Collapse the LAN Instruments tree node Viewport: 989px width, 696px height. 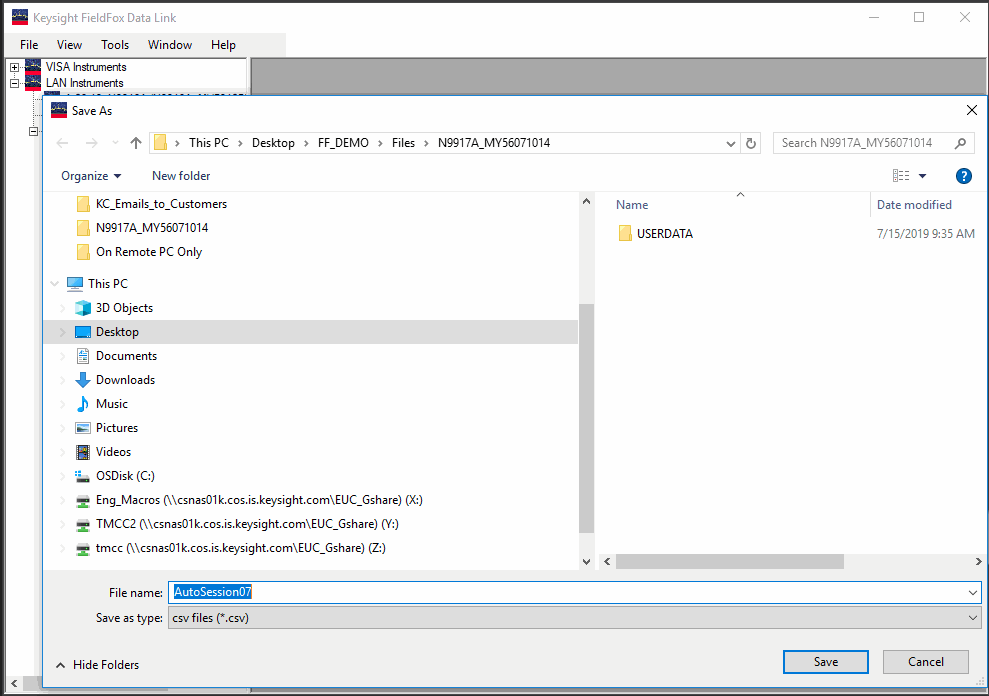click(x=13, y=82)
